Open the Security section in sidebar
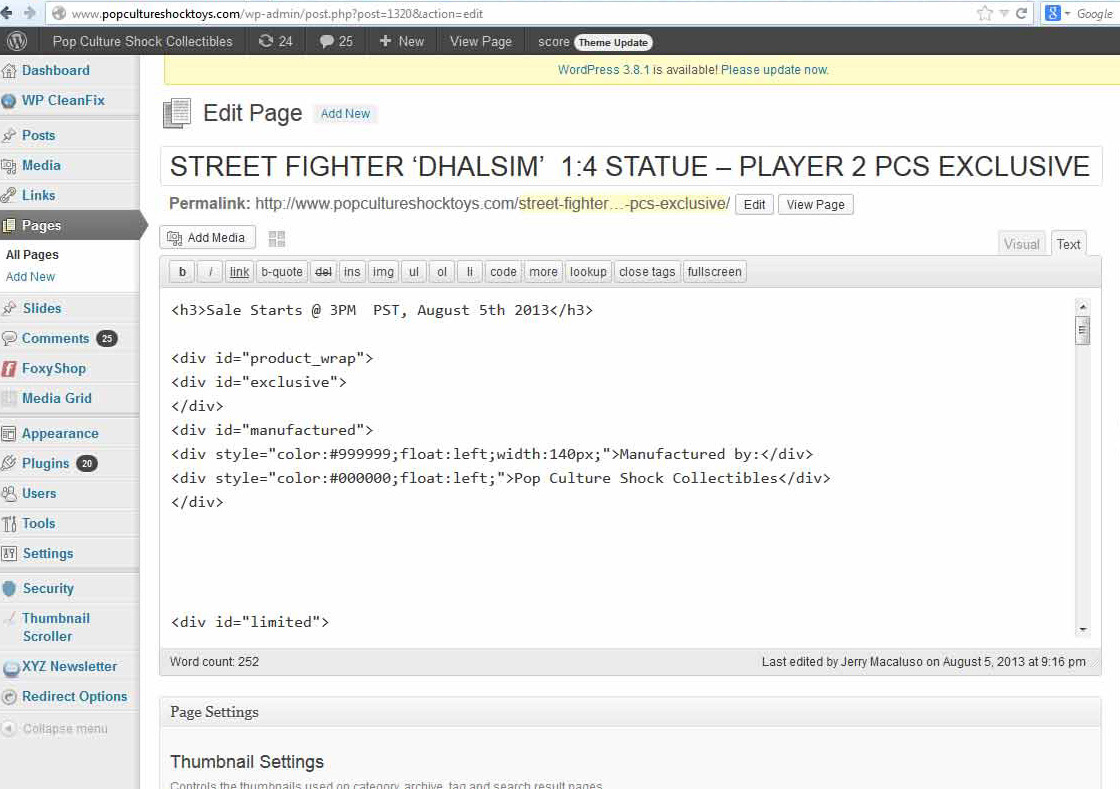Image resolution: width=1120 pixels, height=789 pixels. [x=48, y=588]
